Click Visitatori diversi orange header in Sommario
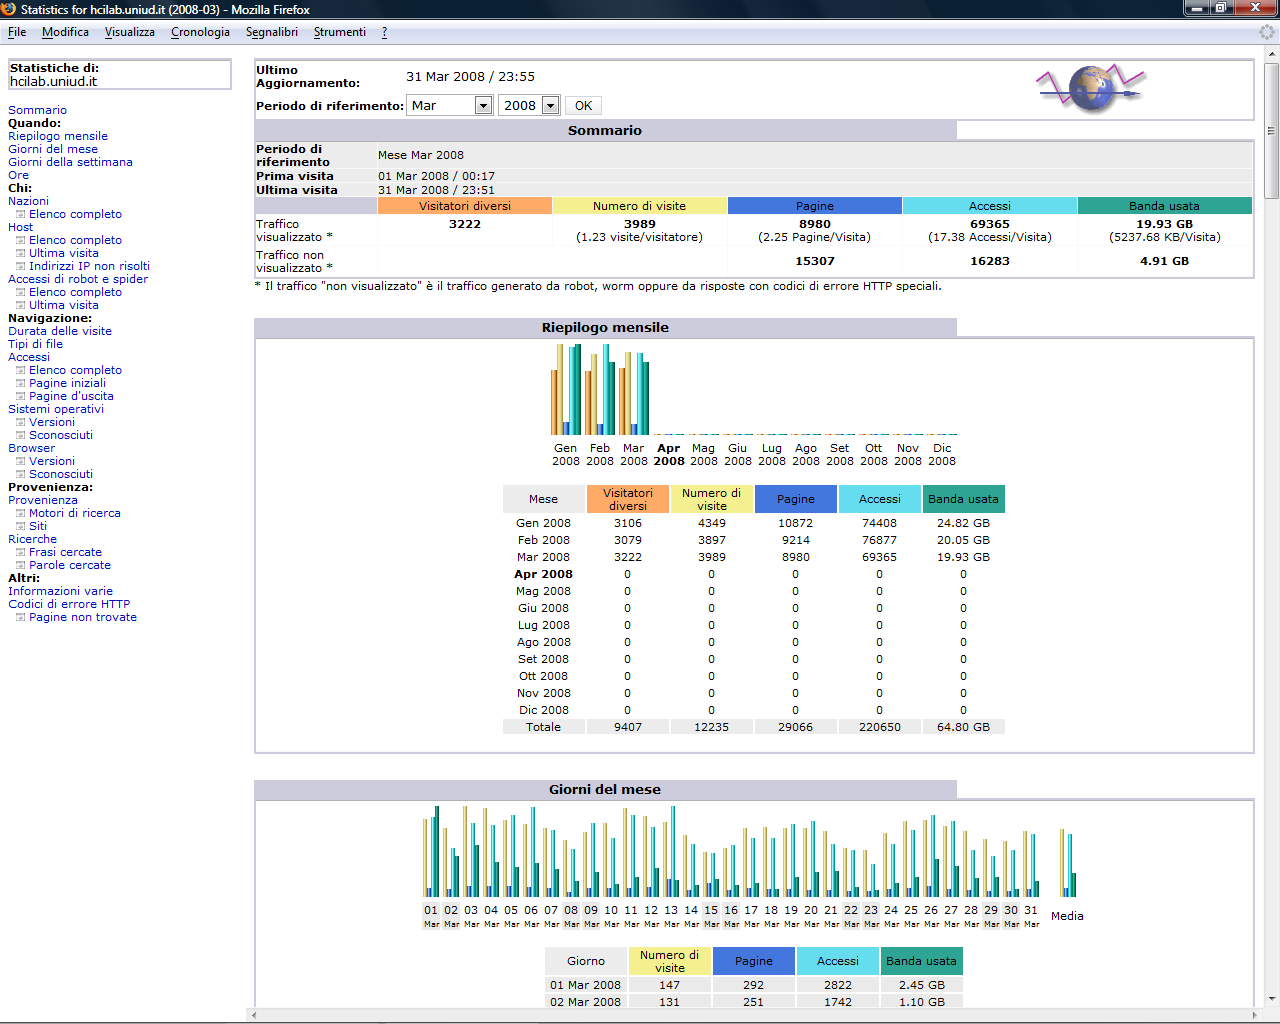The height and width of the screenshot is (1024, 1280). pos(465,206)
